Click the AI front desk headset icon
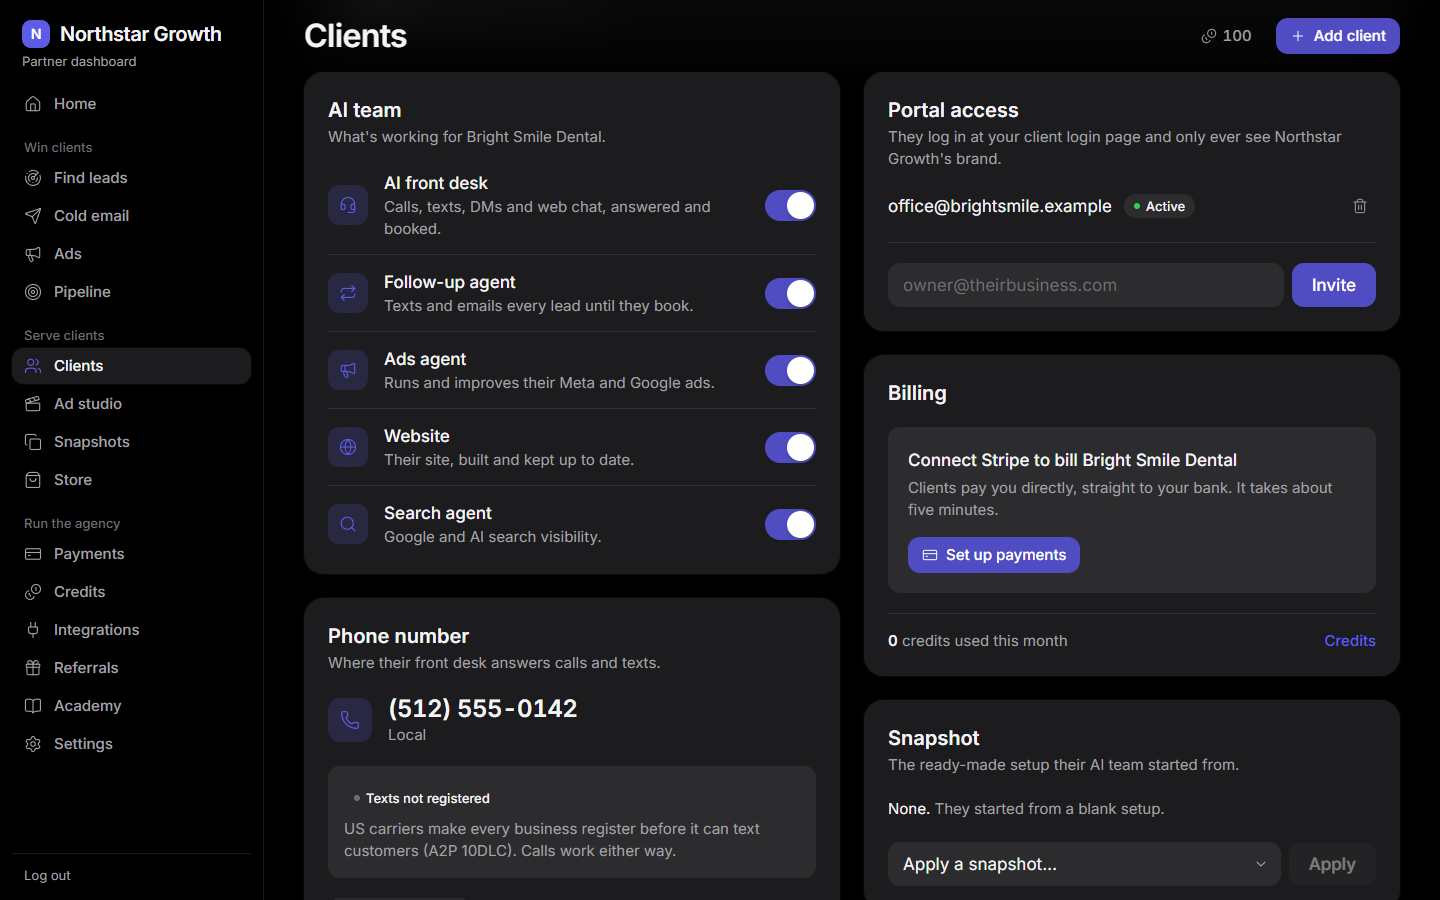 coord(348,205)
